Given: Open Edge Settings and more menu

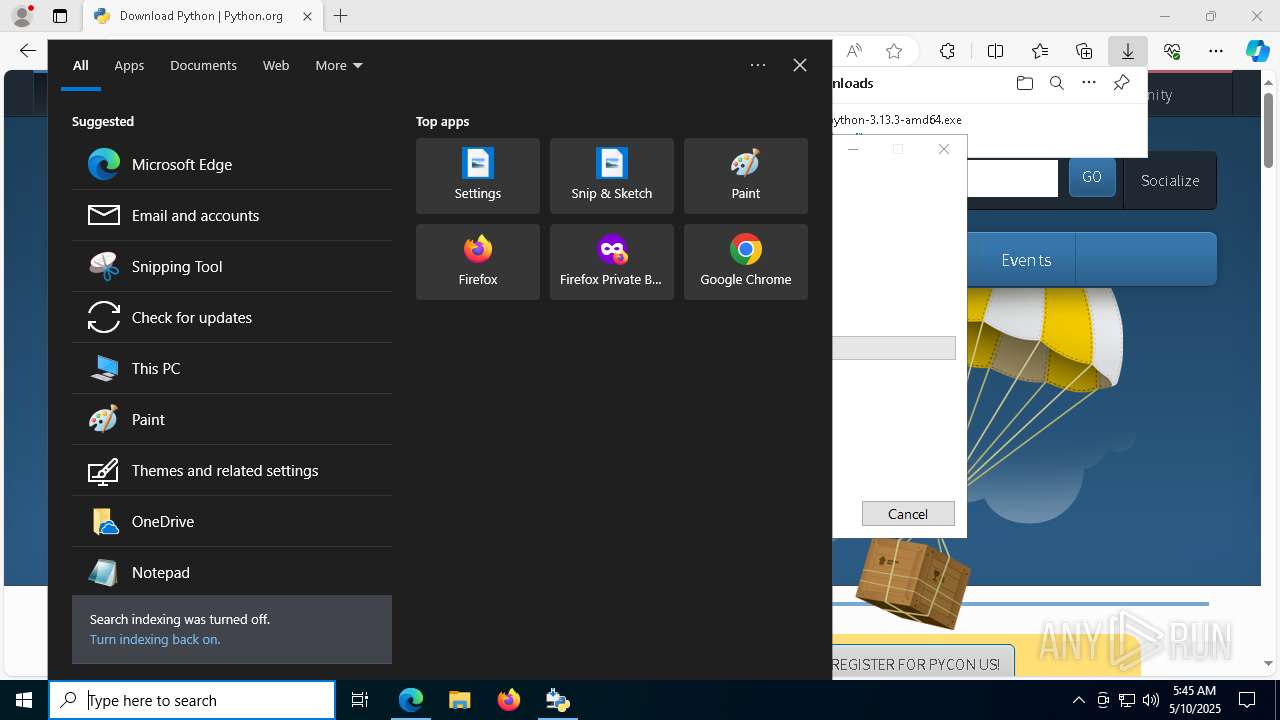Looking at the screenshot, I should point(1216,51).
